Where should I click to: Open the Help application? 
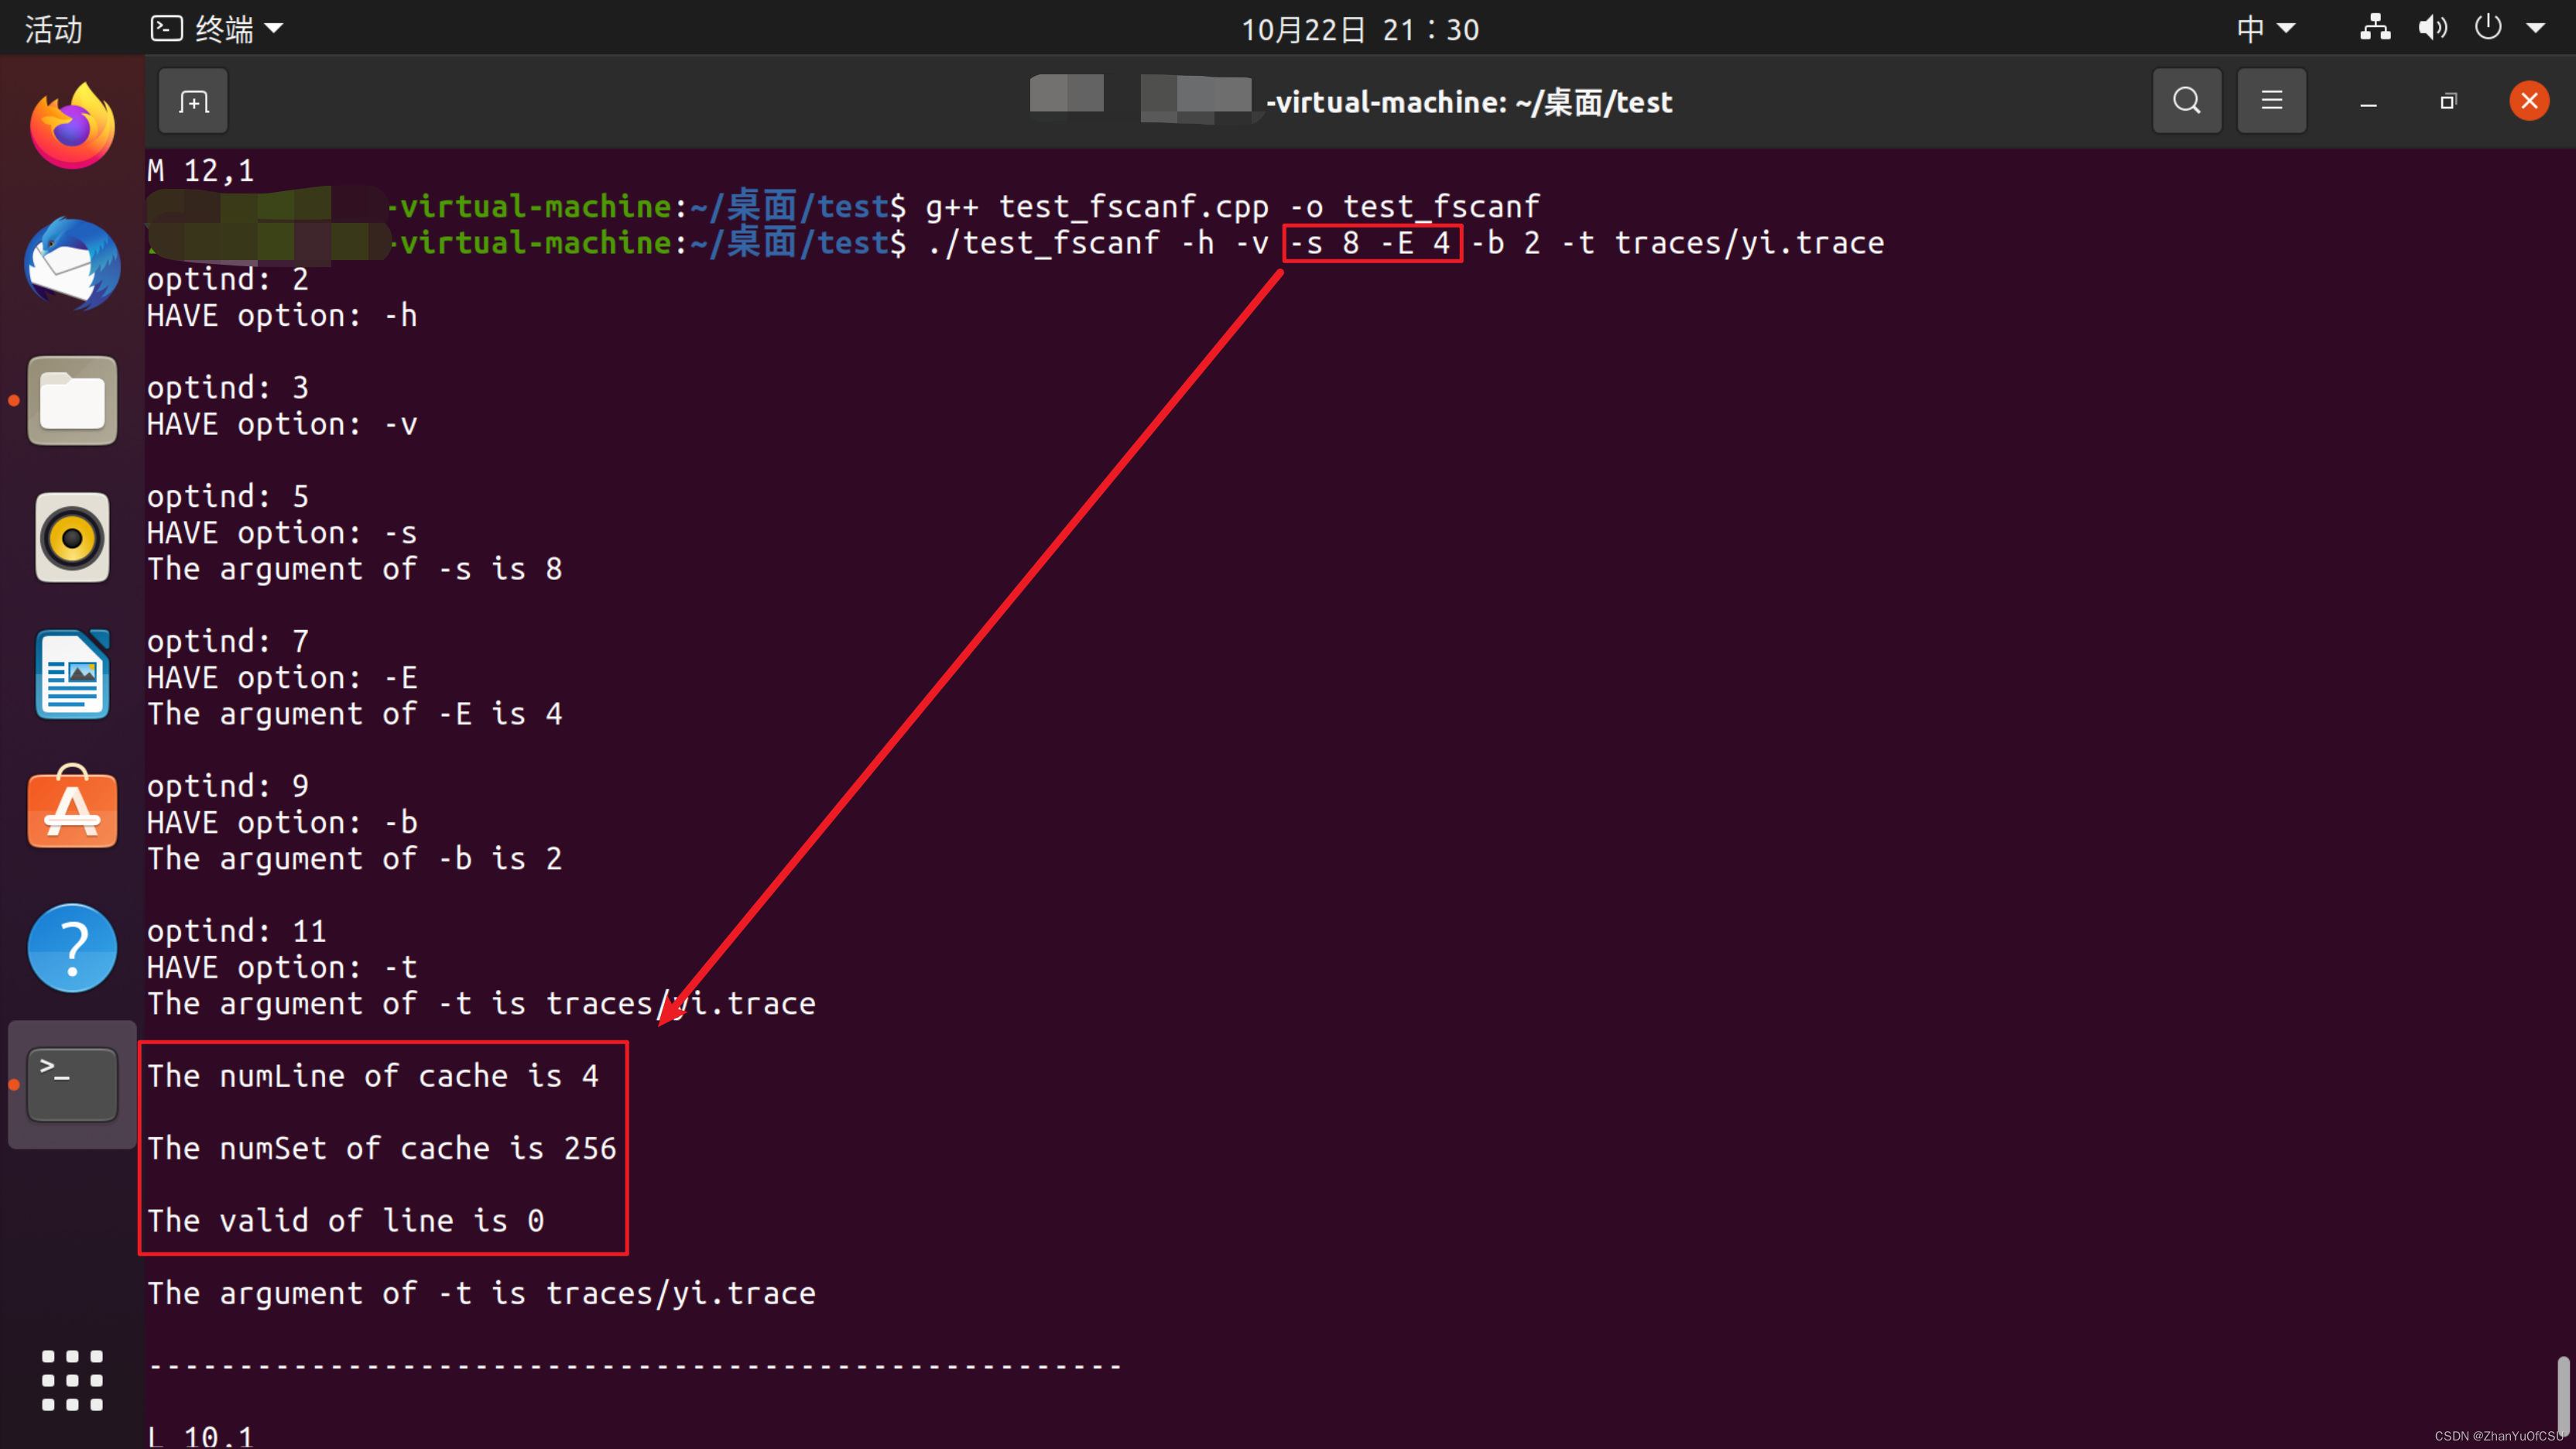coord(72,947)
